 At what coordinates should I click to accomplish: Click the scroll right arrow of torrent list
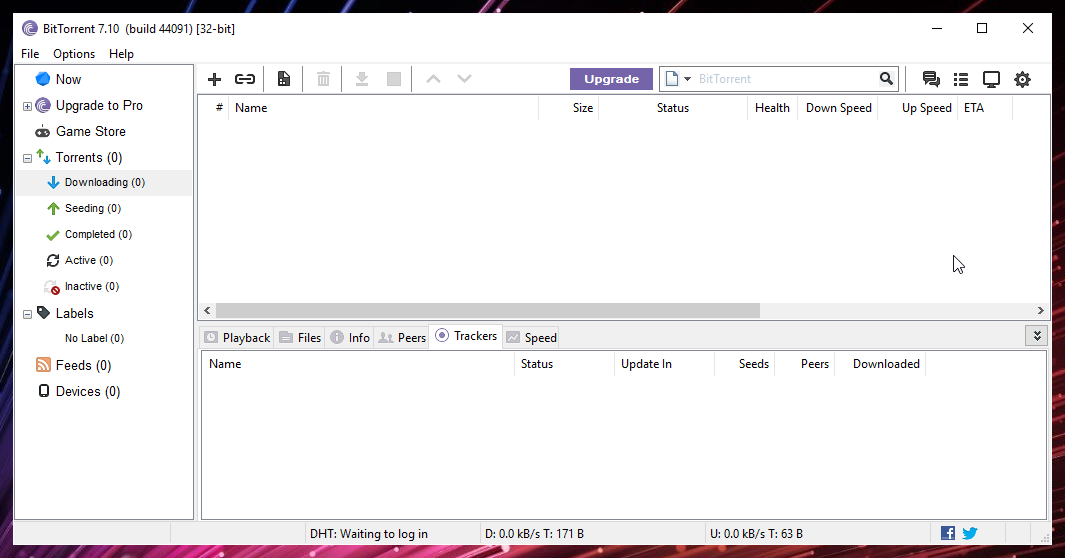[1041, 311]
